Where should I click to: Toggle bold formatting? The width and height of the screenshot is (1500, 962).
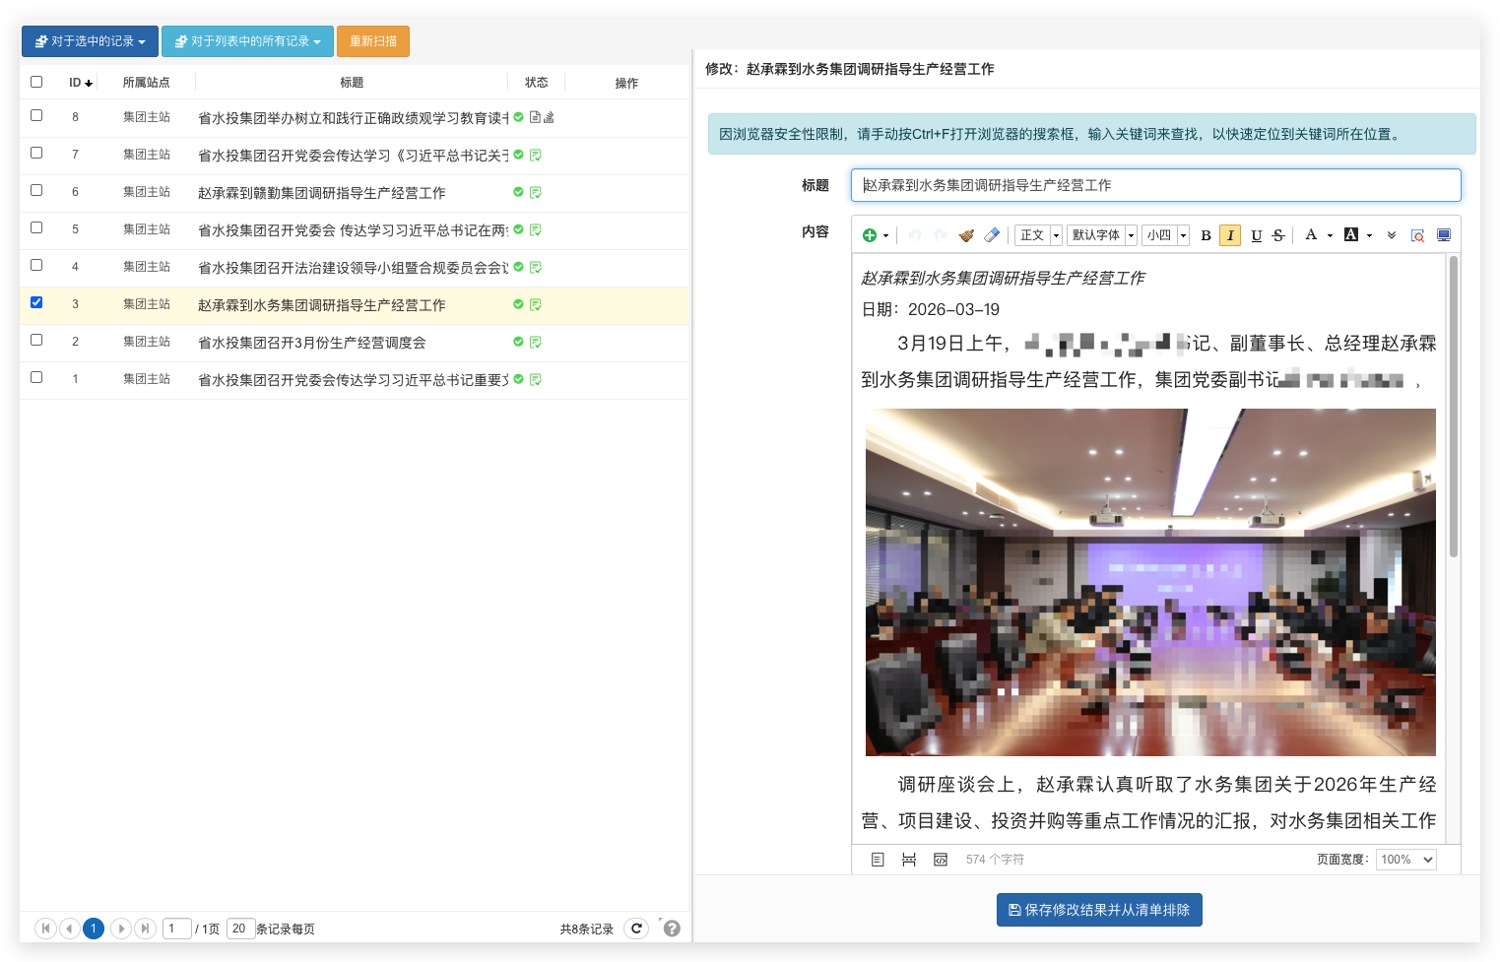[1205, 235]
